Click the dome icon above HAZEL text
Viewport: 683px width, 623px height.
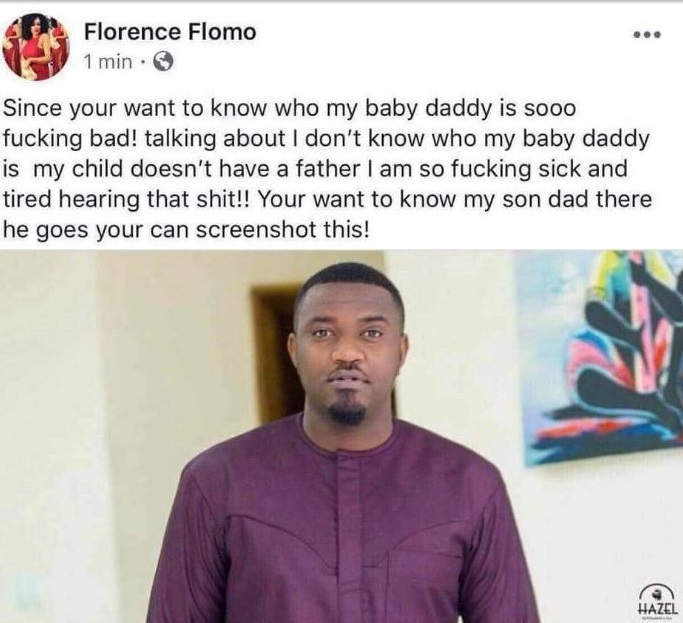pyautogui.click(x=656, y=588)
